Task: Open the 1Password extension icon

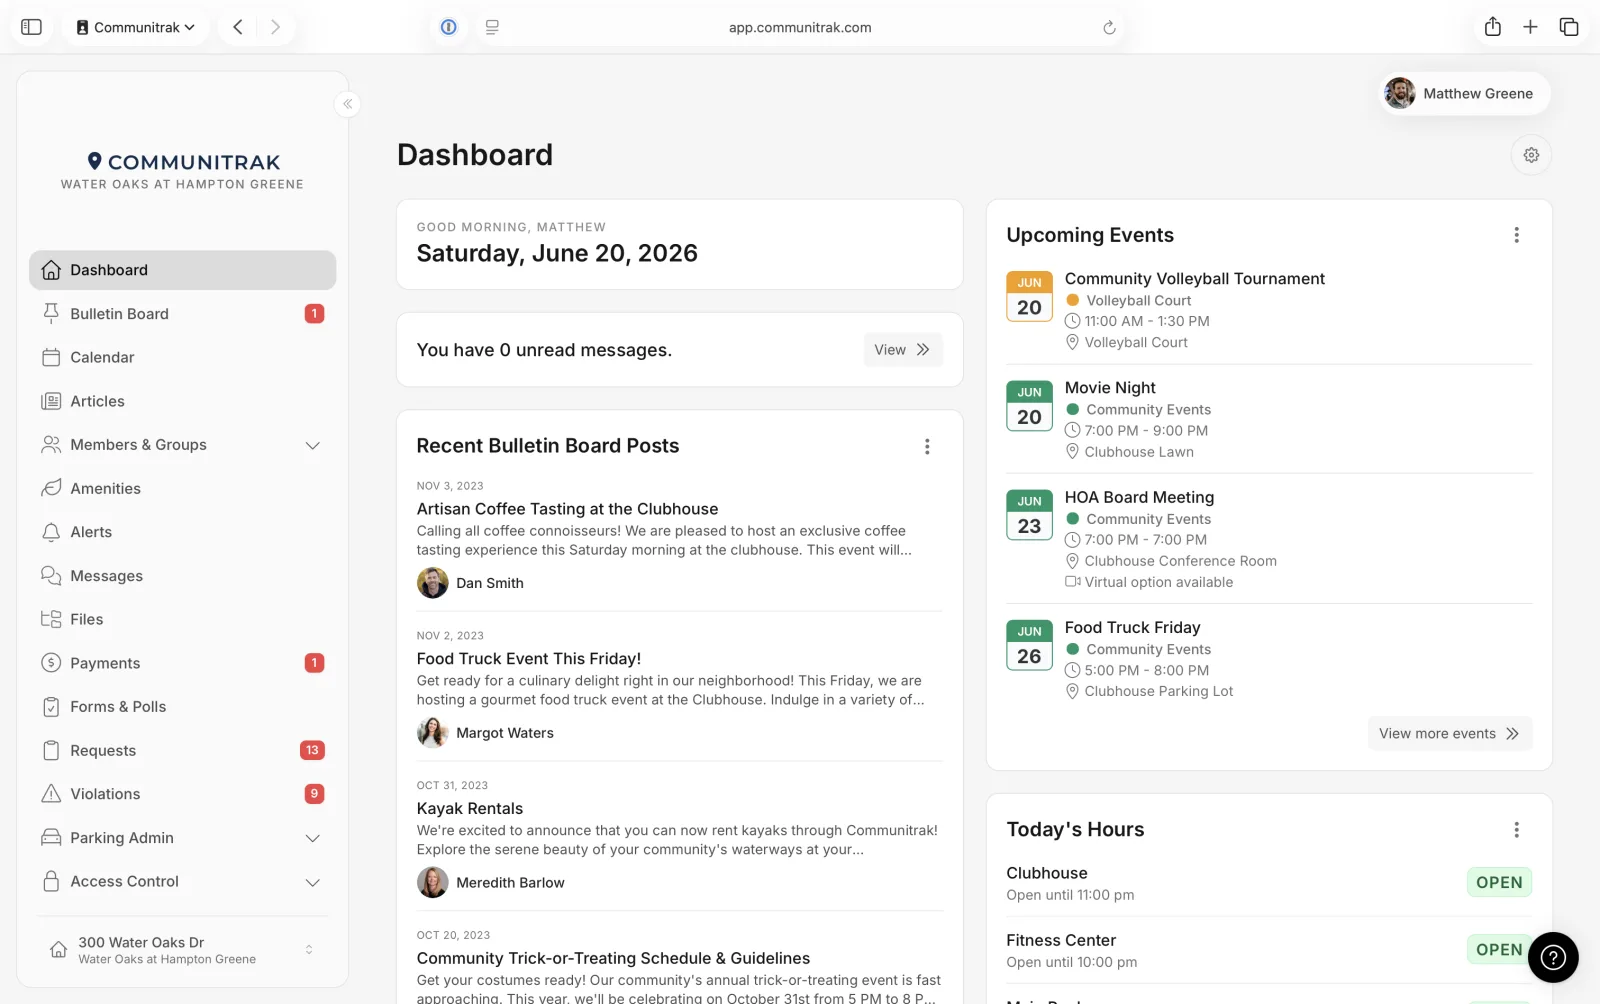Action: click(449, 27)
